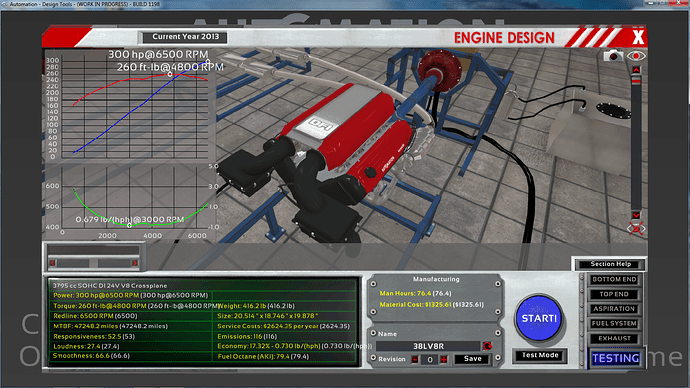Image resolution: width=690 pixels, height=388 pixels.
Task: Open the Top End tab
Action: coord(614,294)
